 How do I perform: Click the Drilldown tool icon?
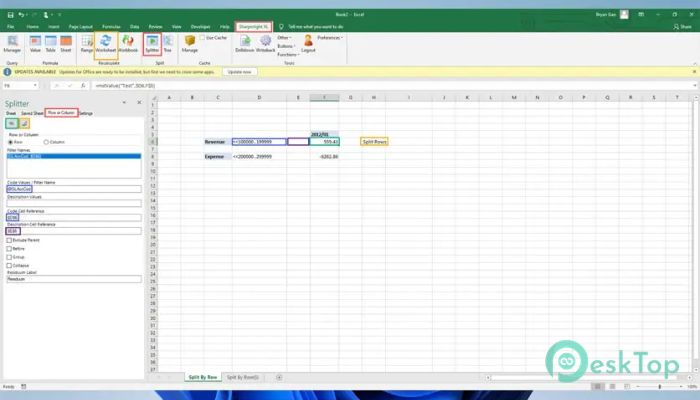(245, 44)
